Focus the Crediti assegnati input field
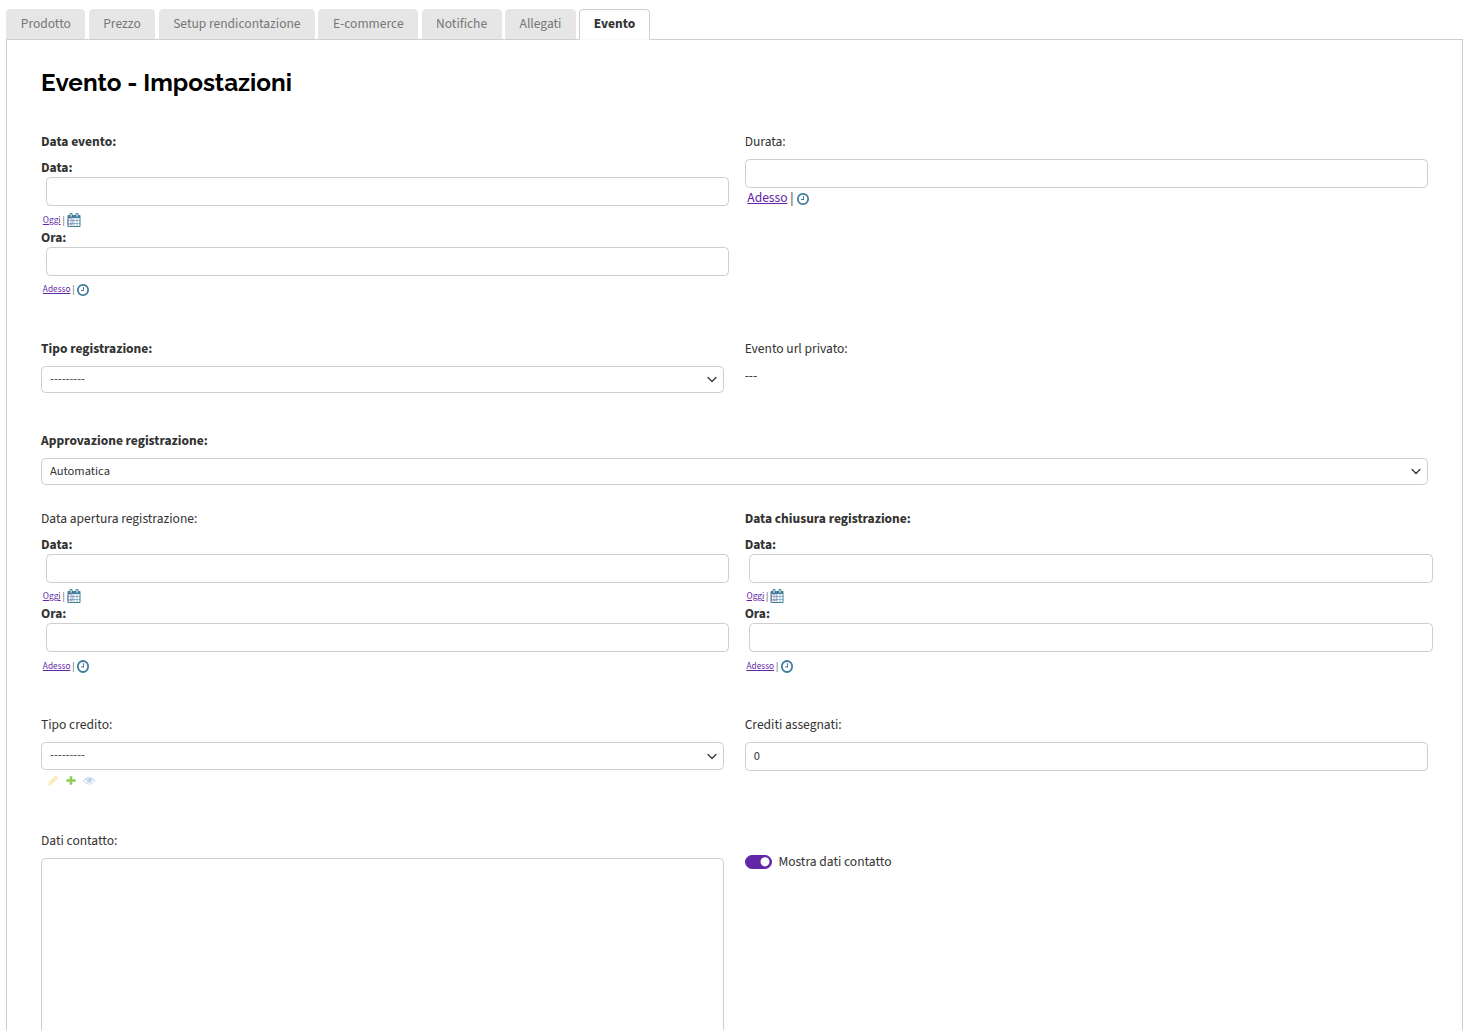 (x=1086, y=756)
